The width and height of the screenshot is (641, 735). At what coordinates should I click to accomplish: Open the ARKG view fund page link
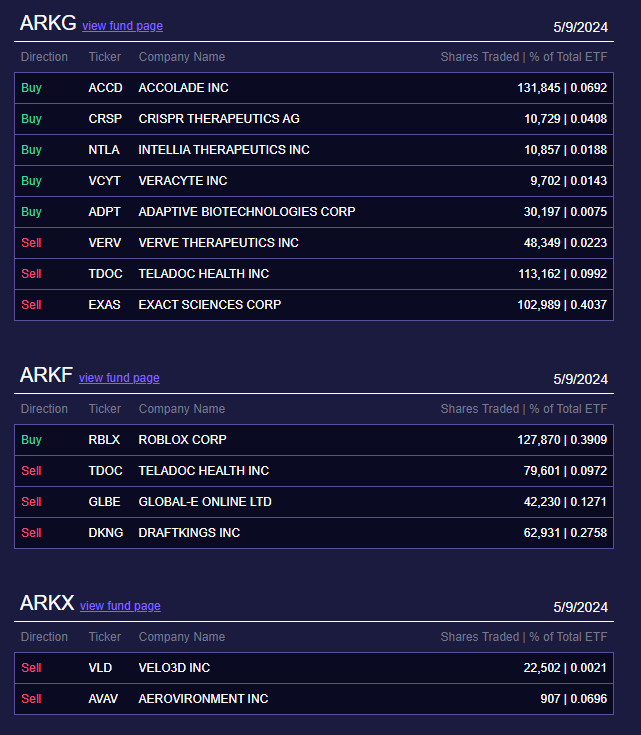tap(122, 26)
